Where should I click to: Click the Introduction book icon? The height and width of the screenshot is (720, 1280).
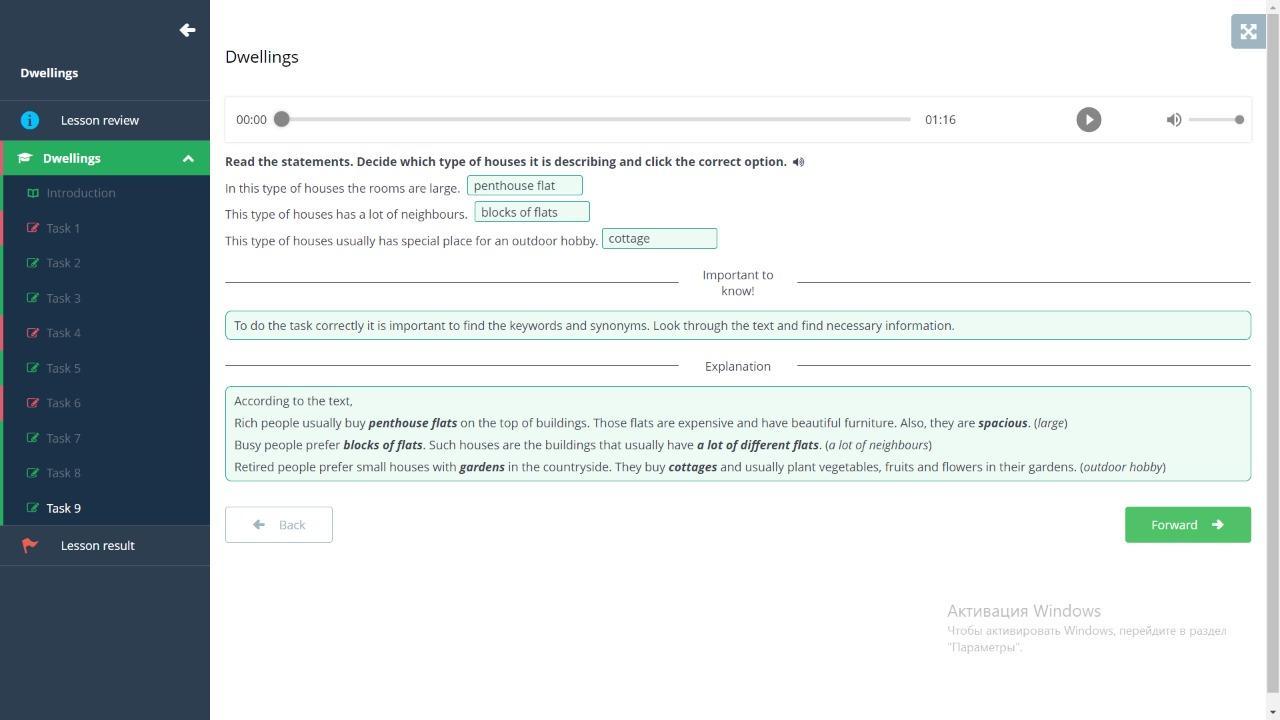tap(33, 193)
